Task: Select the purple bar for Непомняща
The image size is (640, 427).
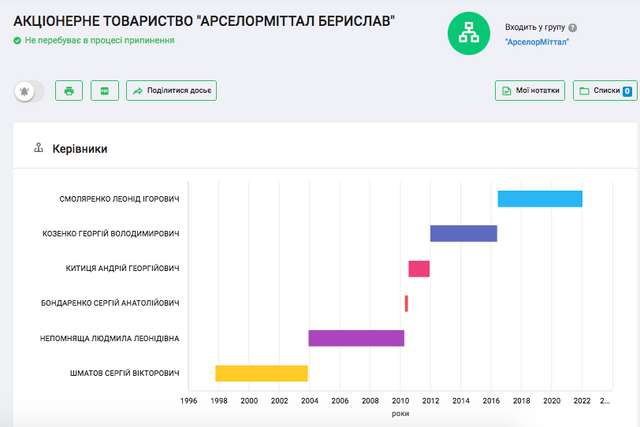Action: 356,338
